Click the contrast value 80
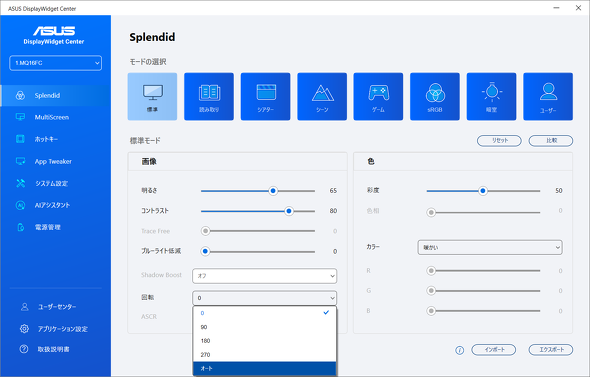 pyautogui.click(x=333, y=211)
